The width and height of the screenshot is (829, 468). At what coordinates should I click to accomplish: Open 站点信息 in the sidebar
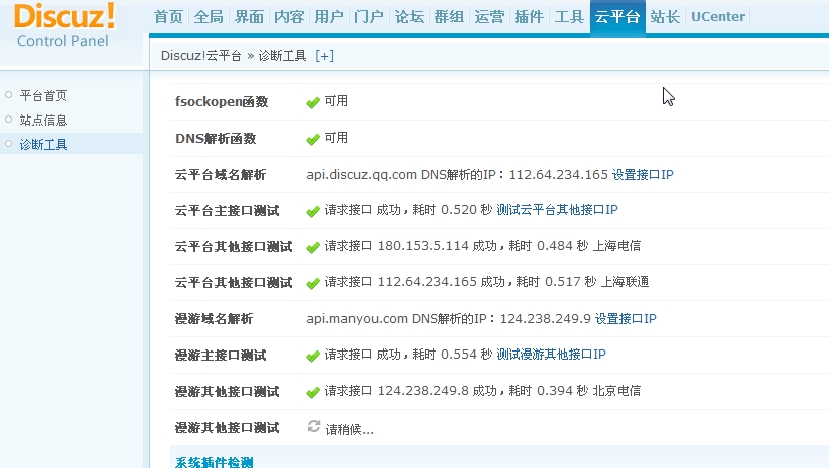[x=43, y=120]
